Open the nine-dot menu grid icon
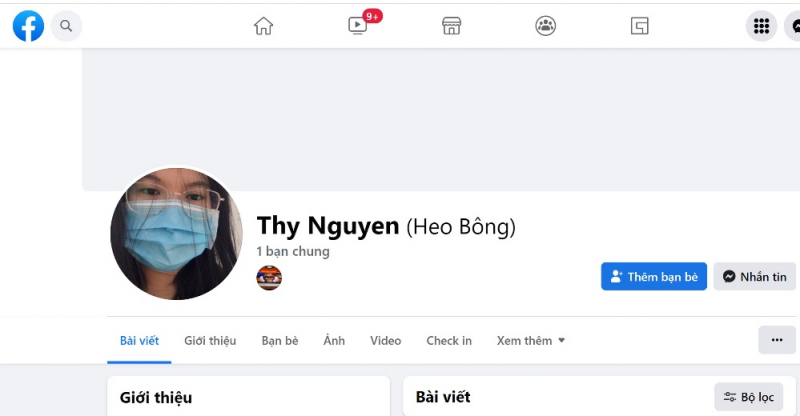800x416 pixels. coord(761,26)
